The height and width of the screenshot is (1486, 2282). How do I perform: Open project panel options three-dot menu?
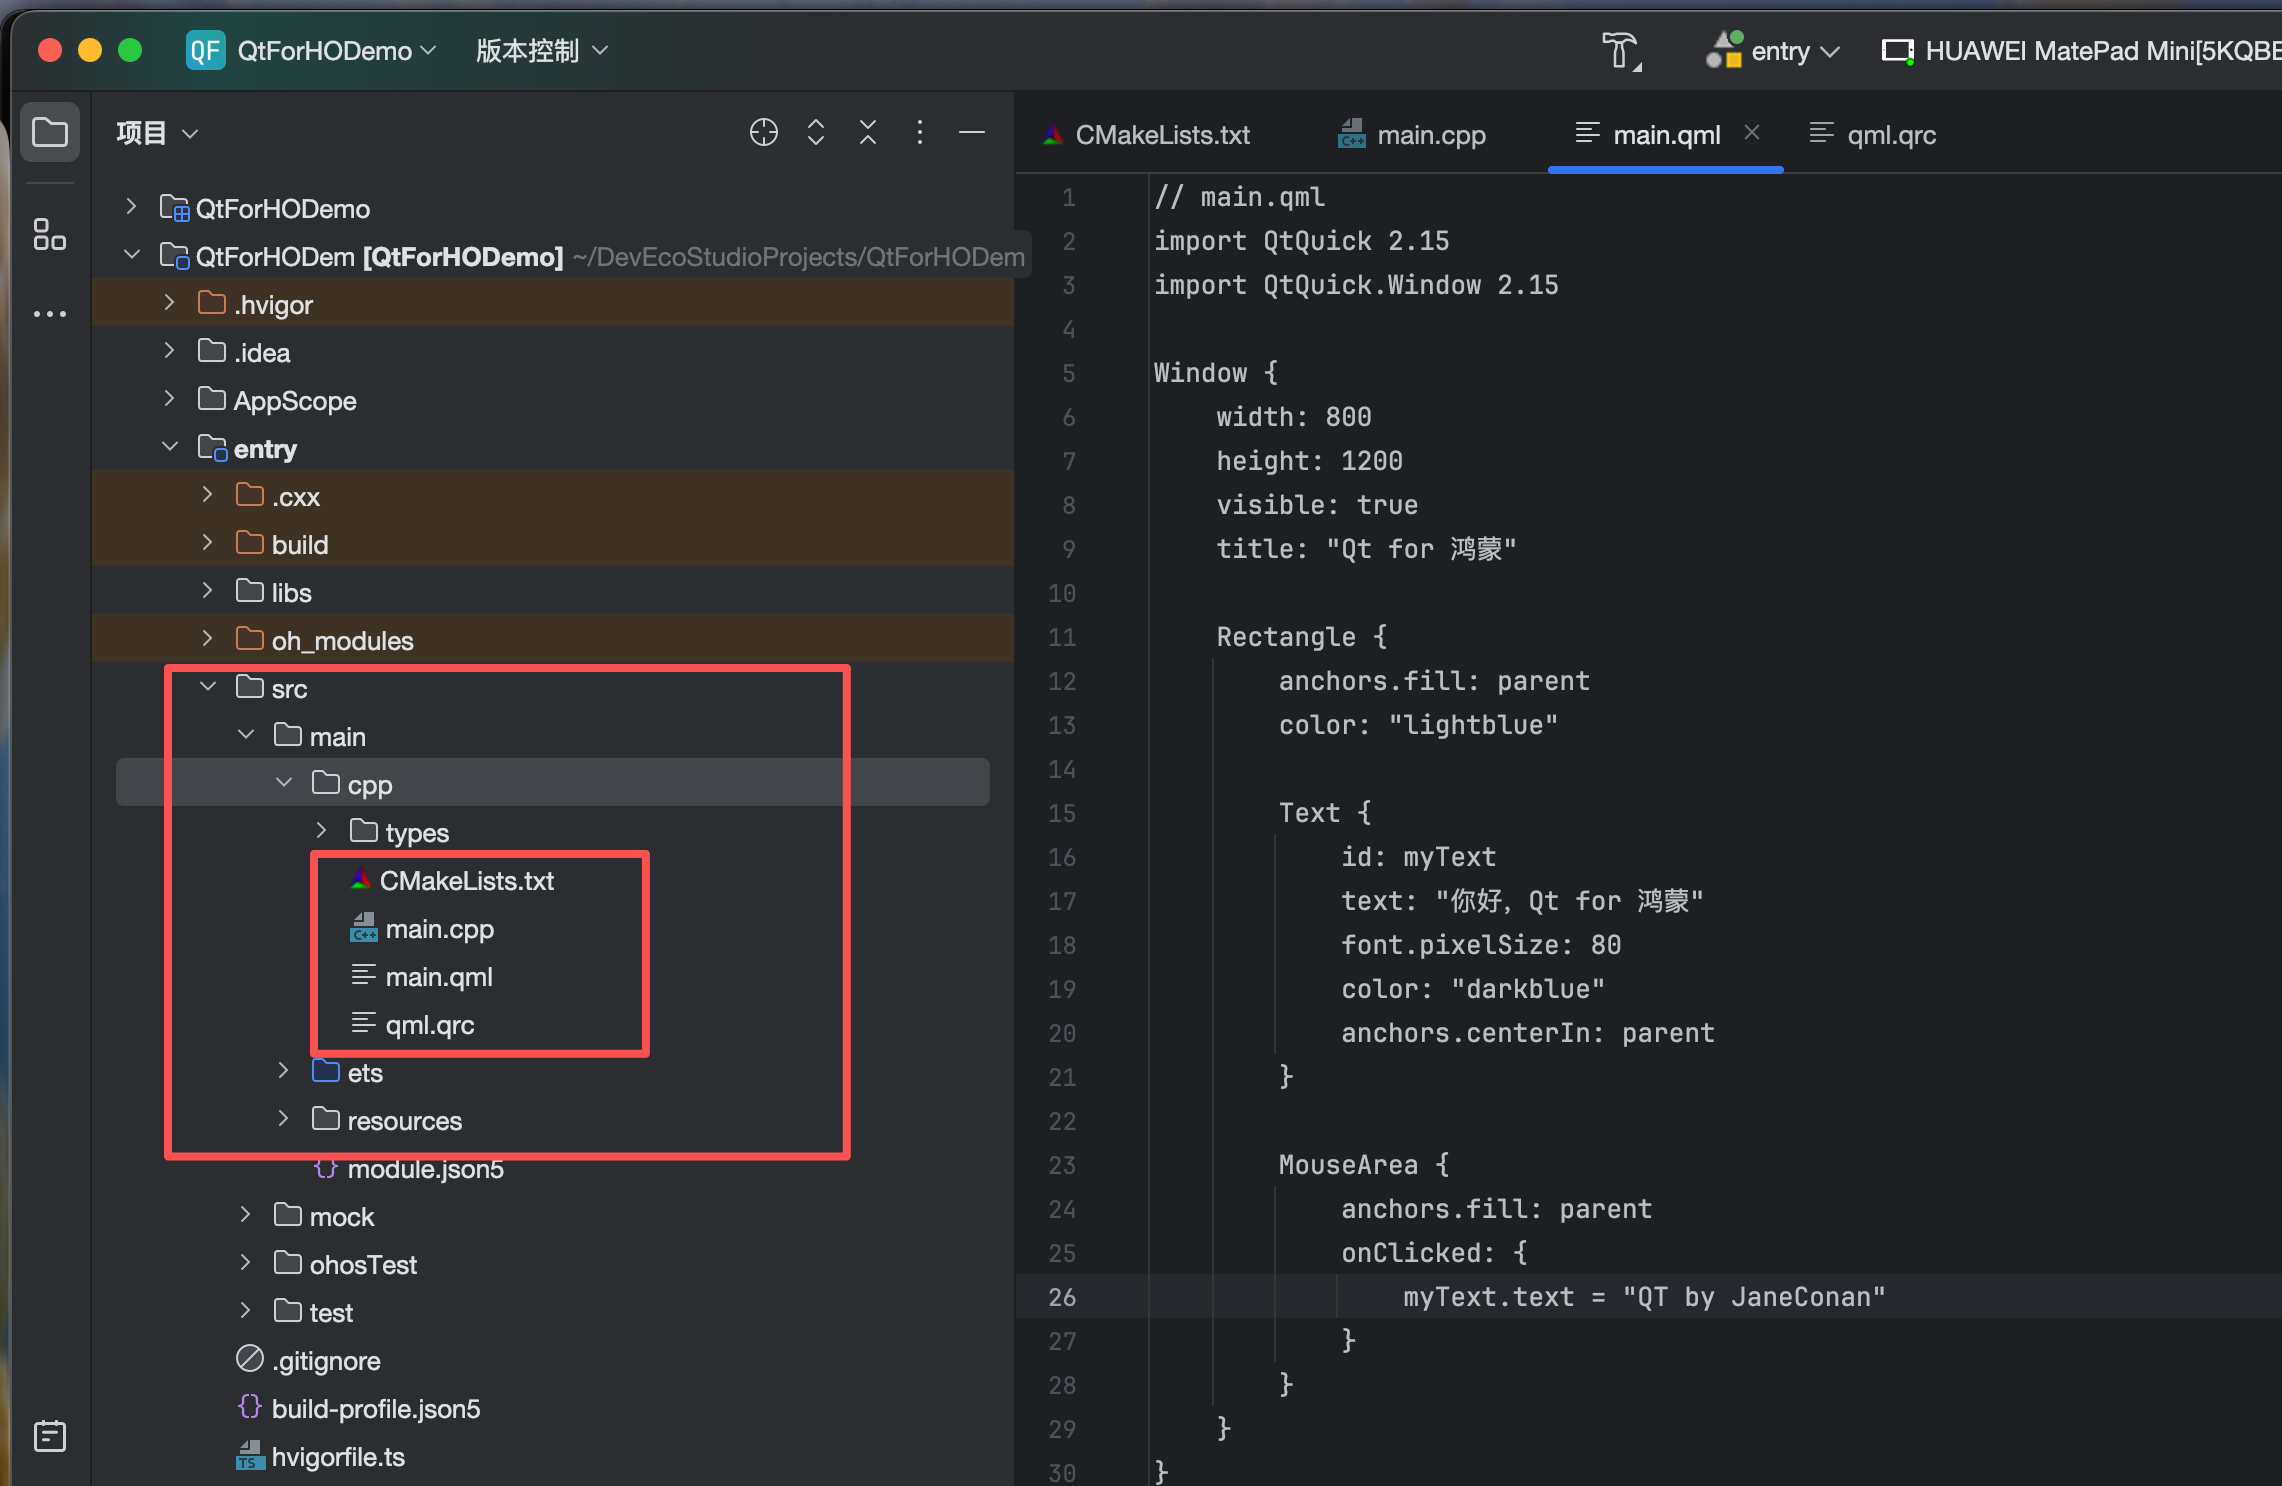(x=919, y=132)
